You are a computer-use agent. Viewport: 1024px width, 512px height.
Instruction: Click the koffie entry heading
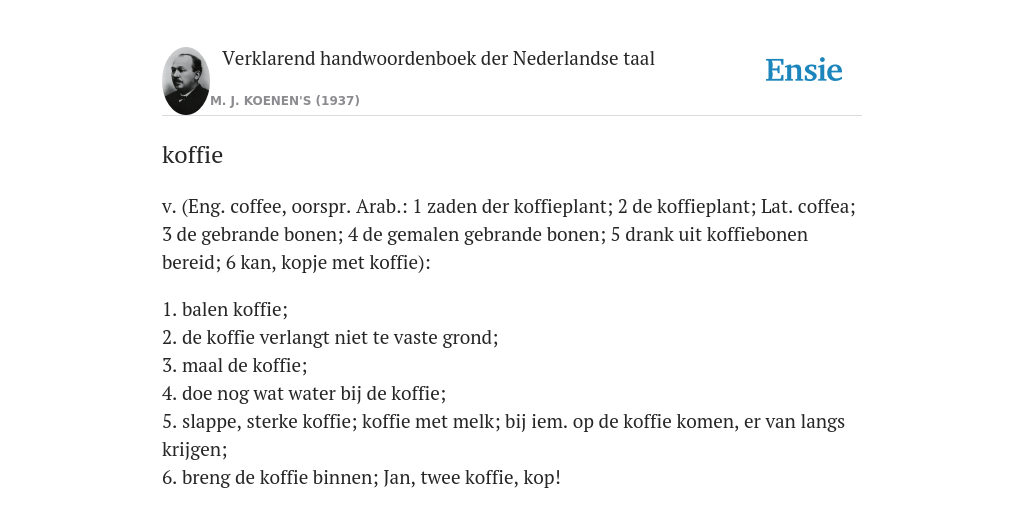[192, 155]
